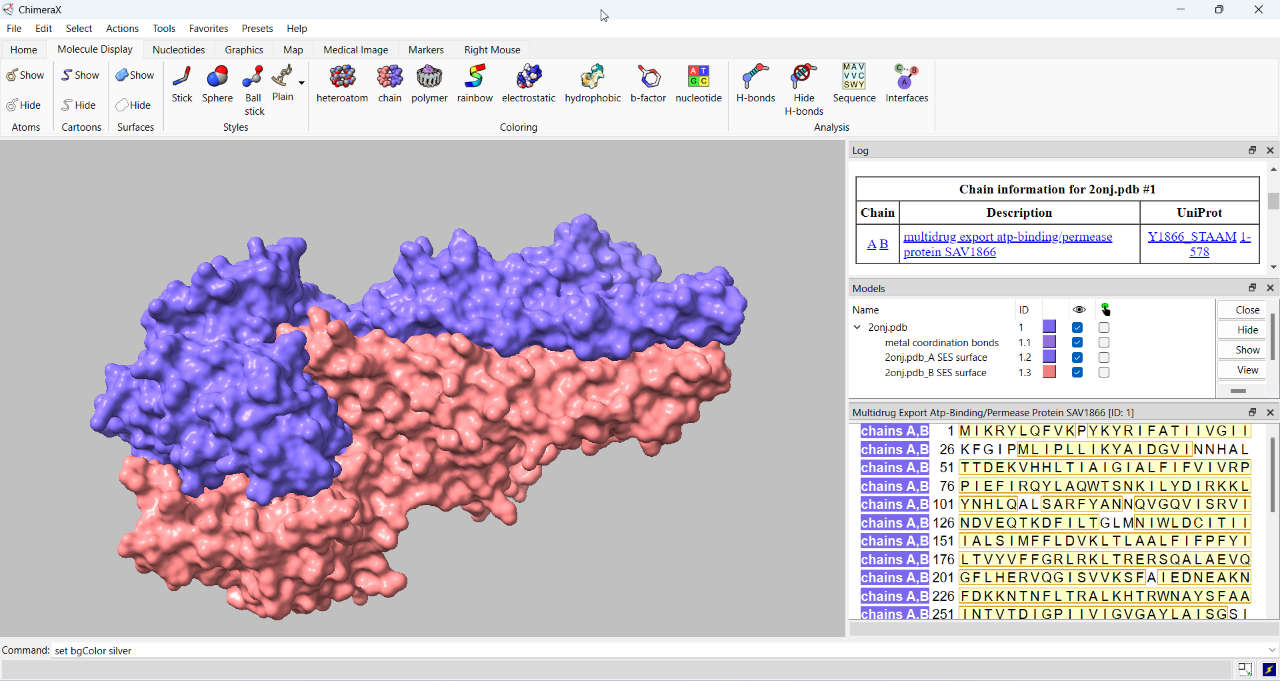Viewport: 1280px width, 681px height.
Task: Uncheck visibility for 2onj.pdb_A SES surface
Action: click(x=1077, y=357)
